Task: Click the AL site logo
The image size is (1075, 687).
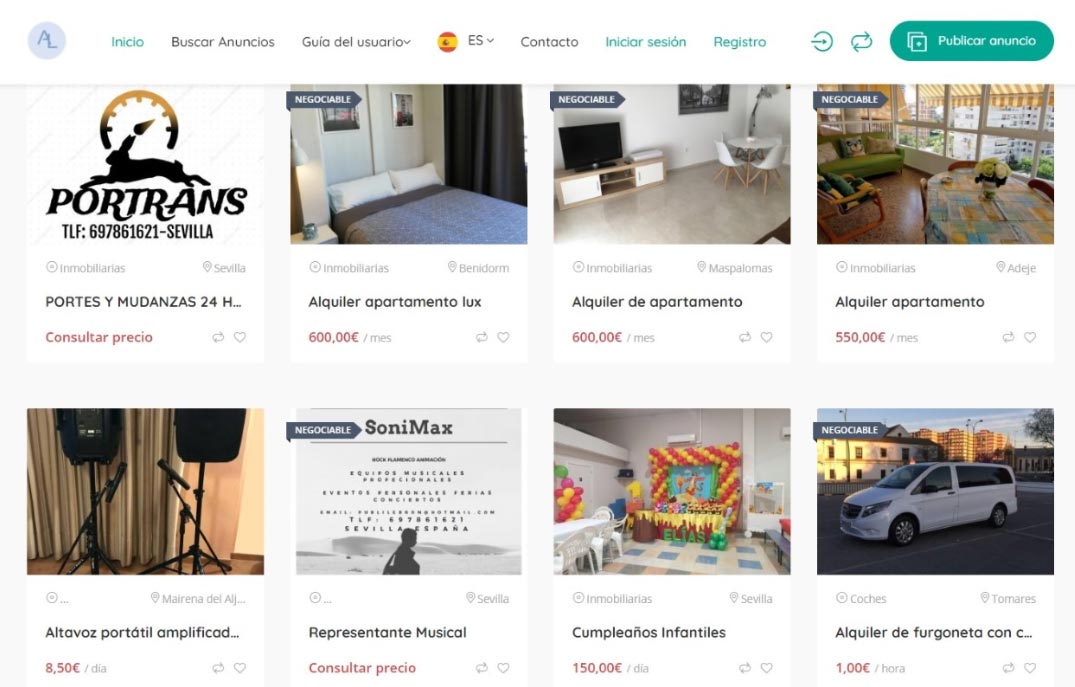Action: 47,40
